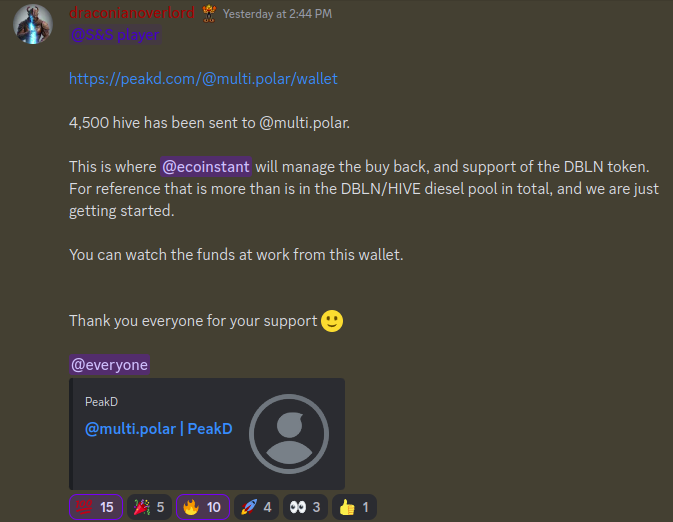This screenshot has height=522, width=673.
Task: Toggle the 100 emoji reaction
Action: coord(96,507)
